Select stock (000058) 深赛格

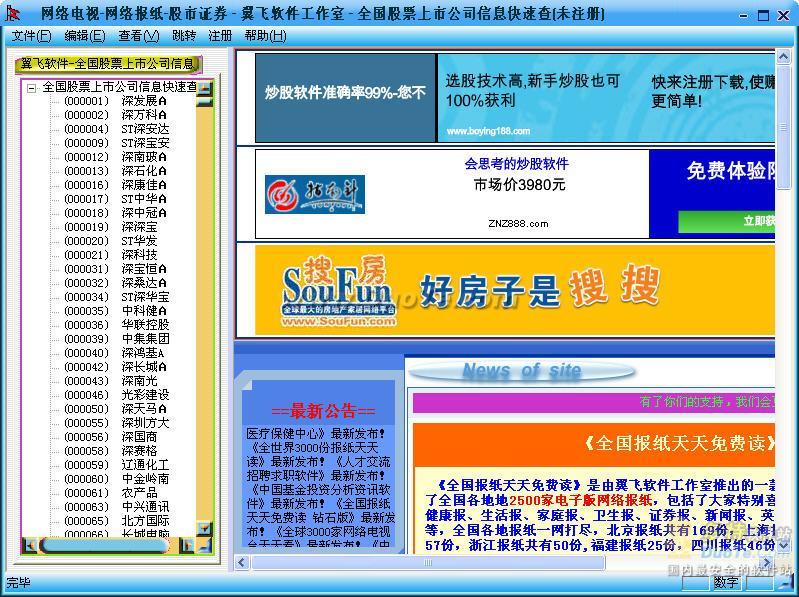[x=111, y=451]
